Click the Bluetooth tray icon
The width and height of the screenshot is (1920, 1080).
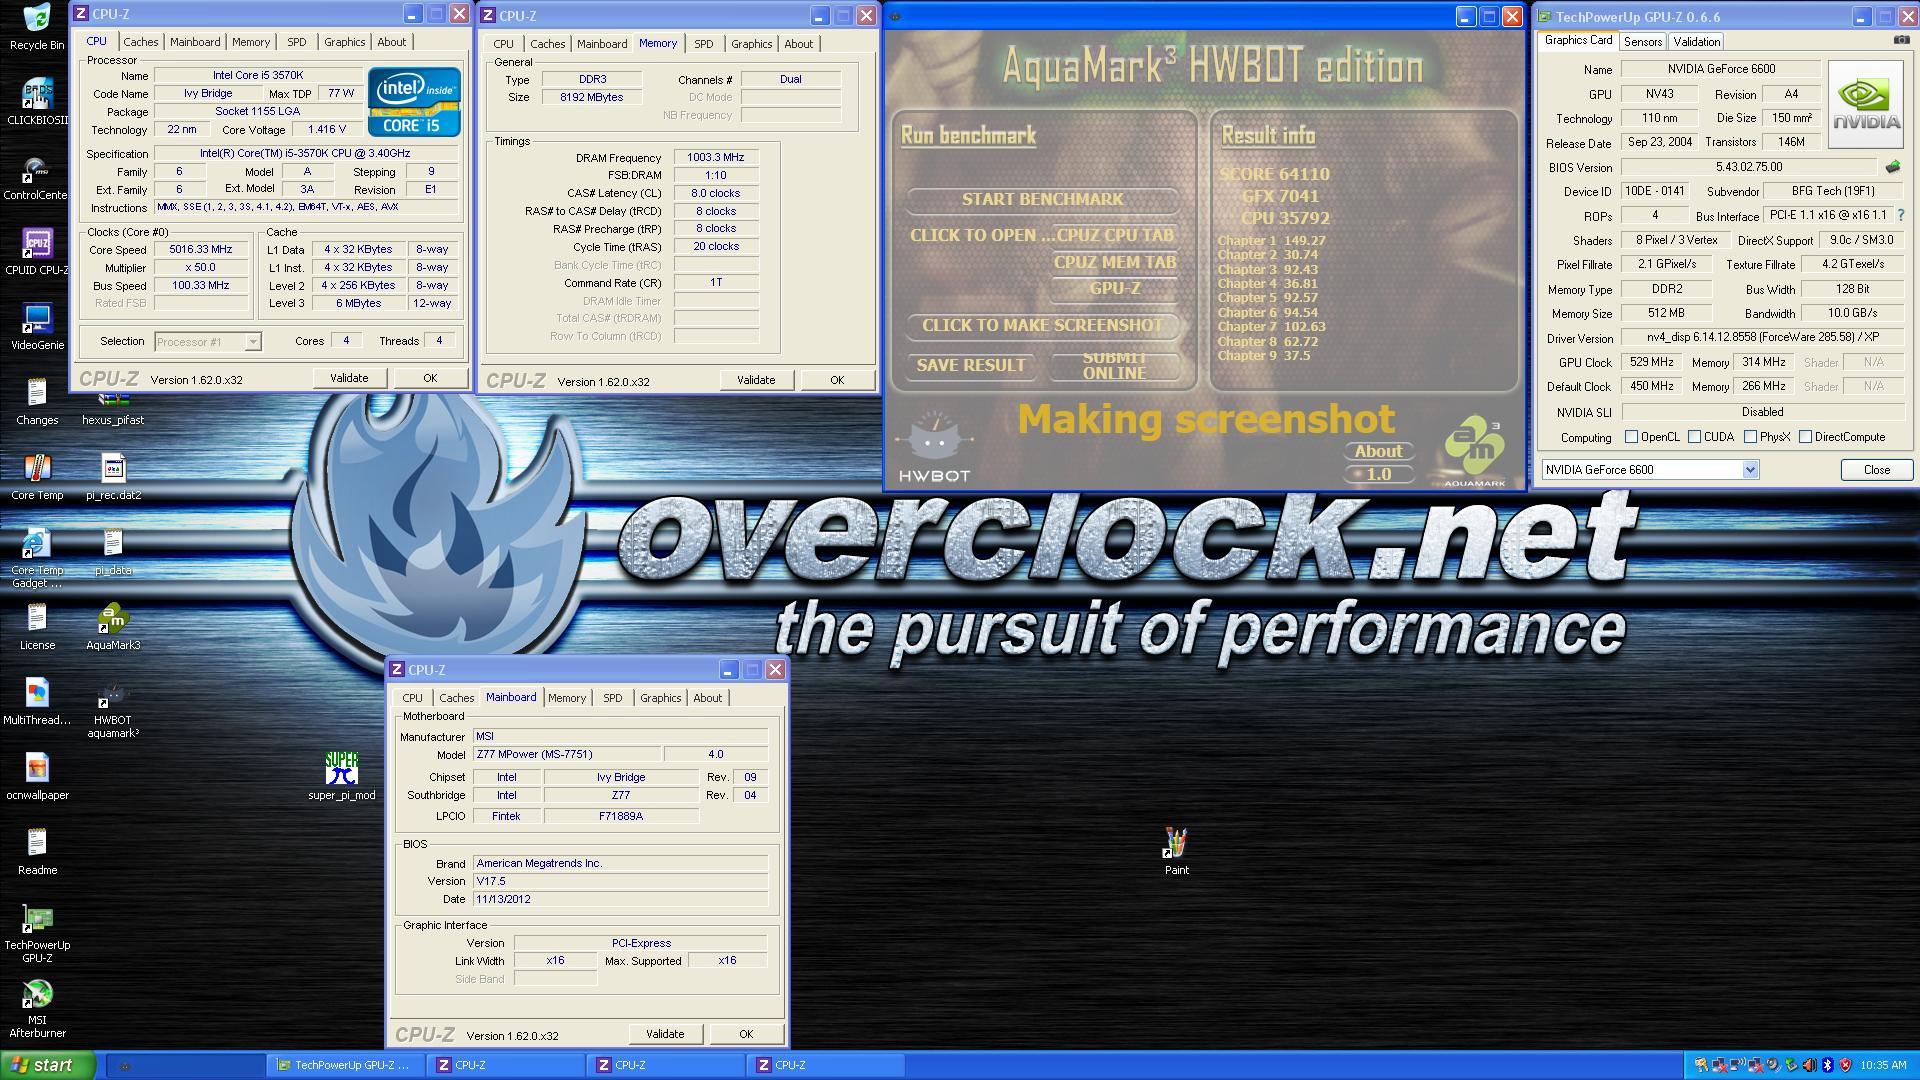[x=1827, y=1065]
